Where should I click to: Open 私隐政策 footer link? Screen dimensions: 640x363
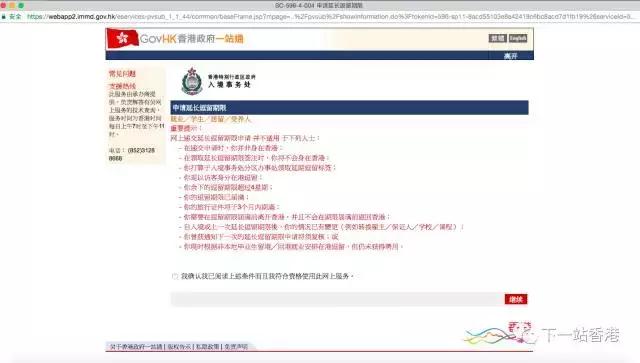pos(207,347)
